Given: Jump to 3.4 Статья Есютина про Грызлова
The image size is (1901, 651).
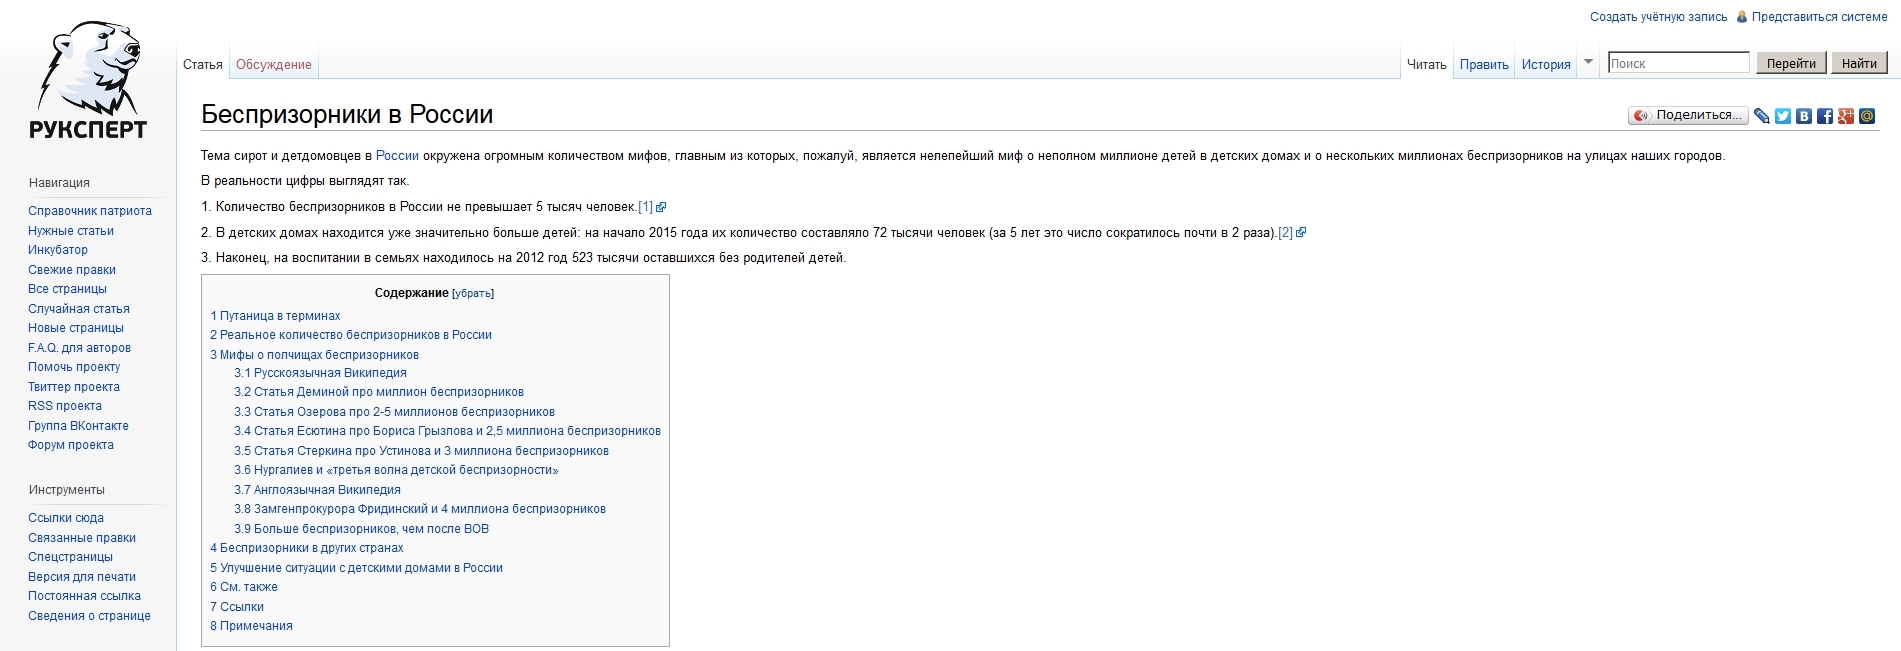Looking at the screenshot, I should 447,431.
